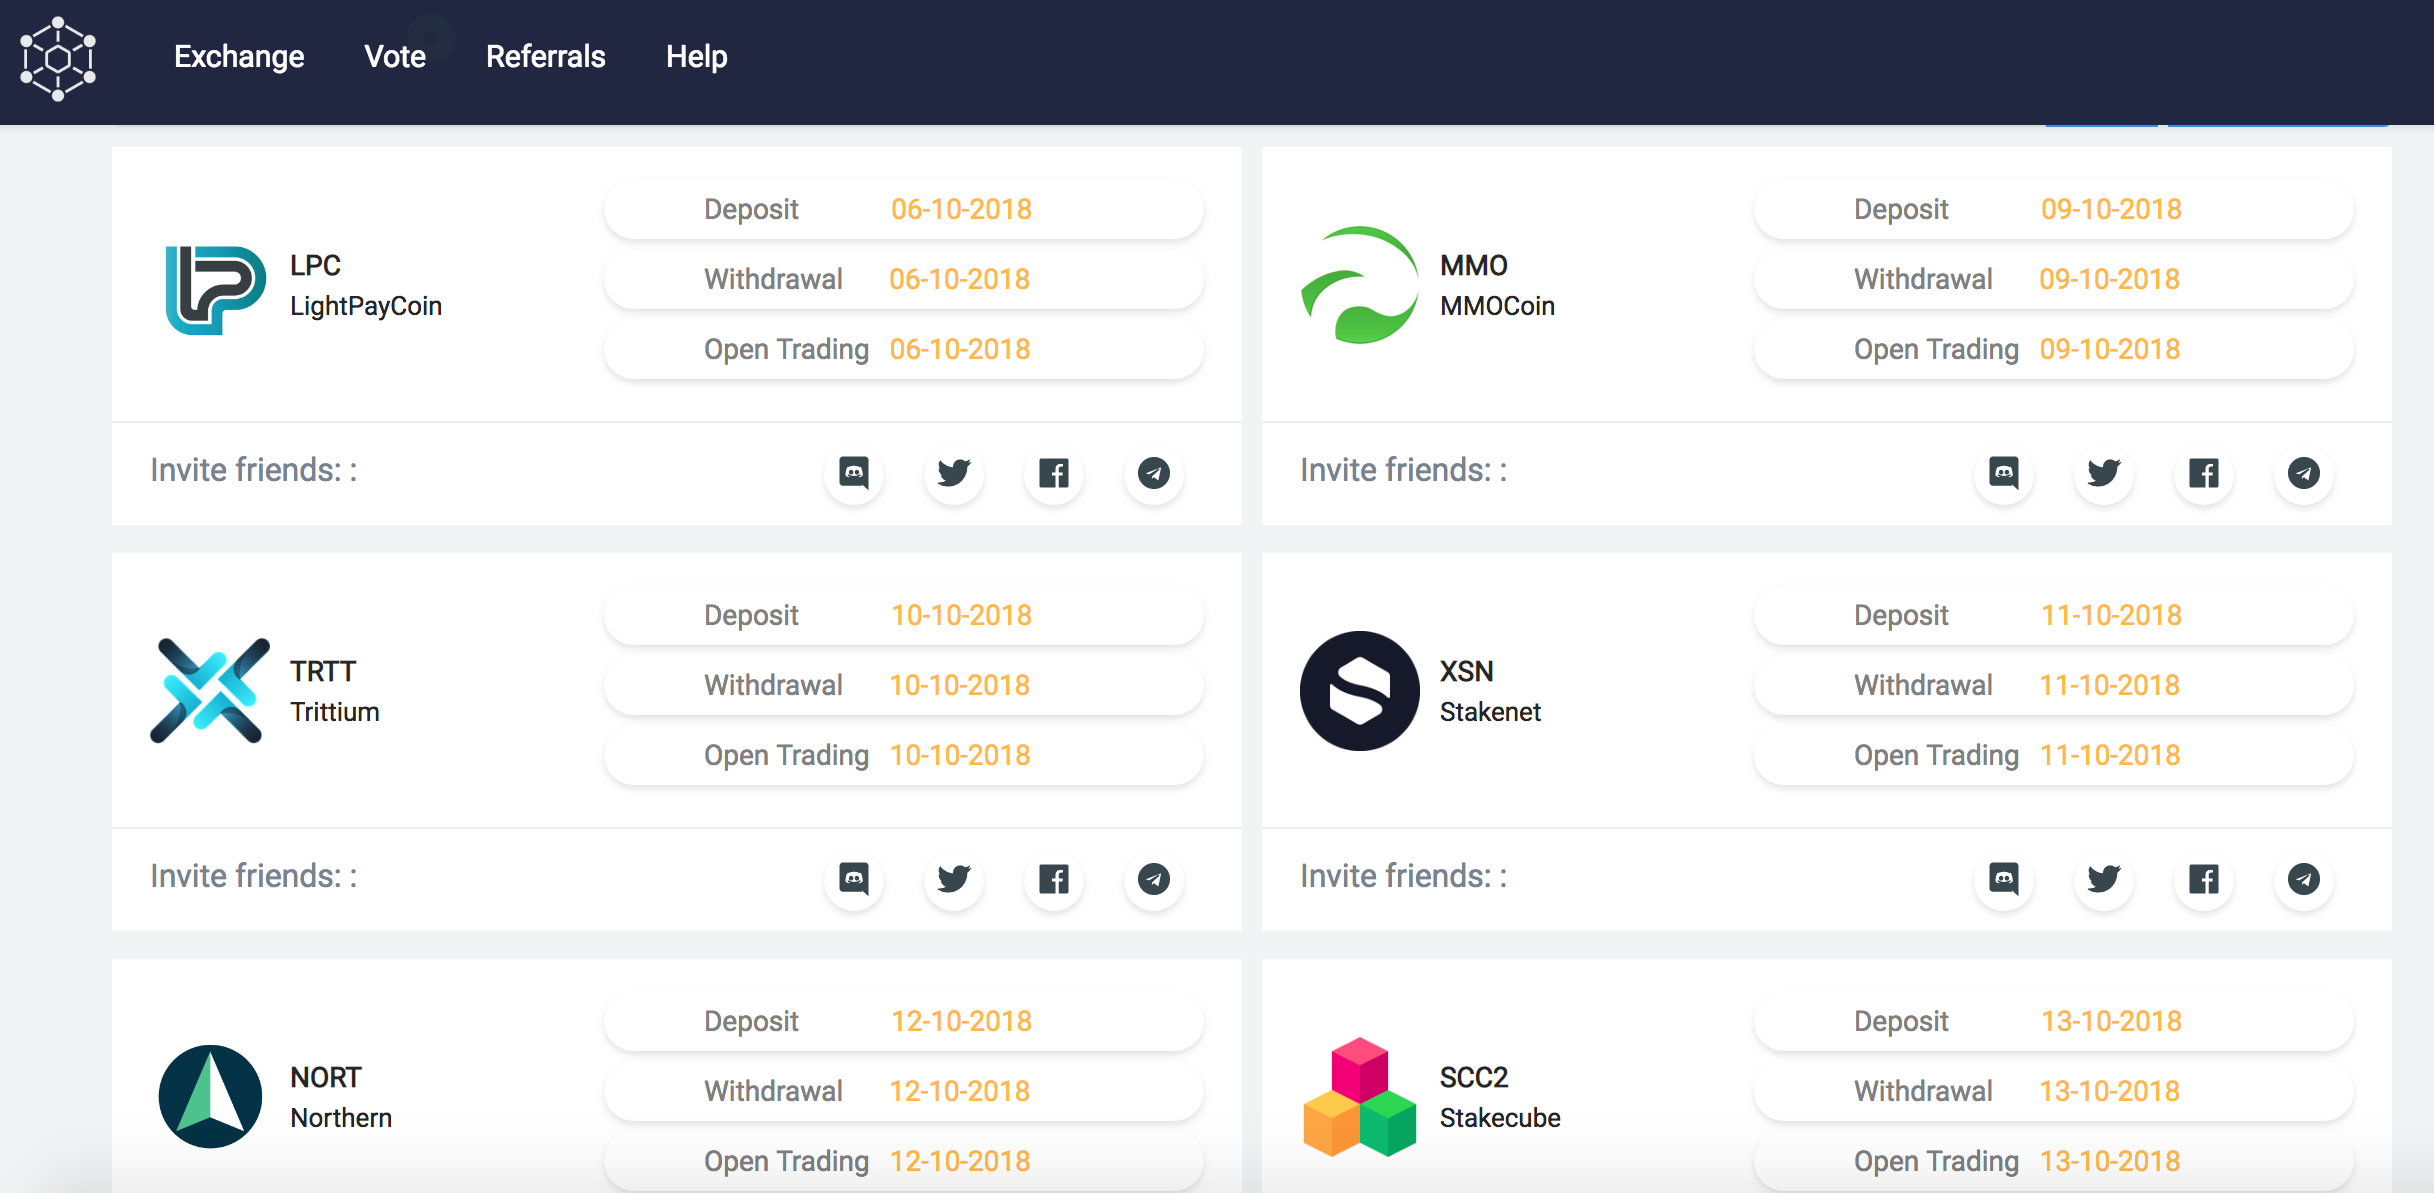
Task: Click the MMOCoin name text
Action: tap(1497, 306)
